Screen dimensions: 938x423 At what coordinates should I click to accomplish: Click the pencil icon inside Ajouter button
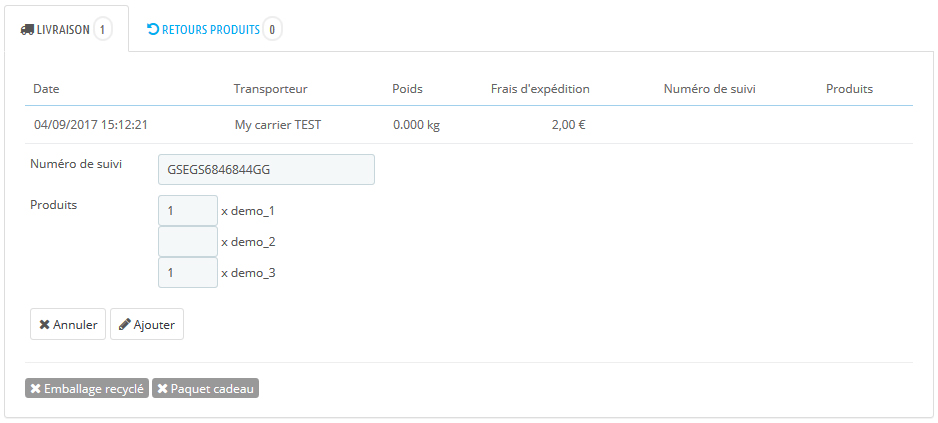[x=124, y=324]
